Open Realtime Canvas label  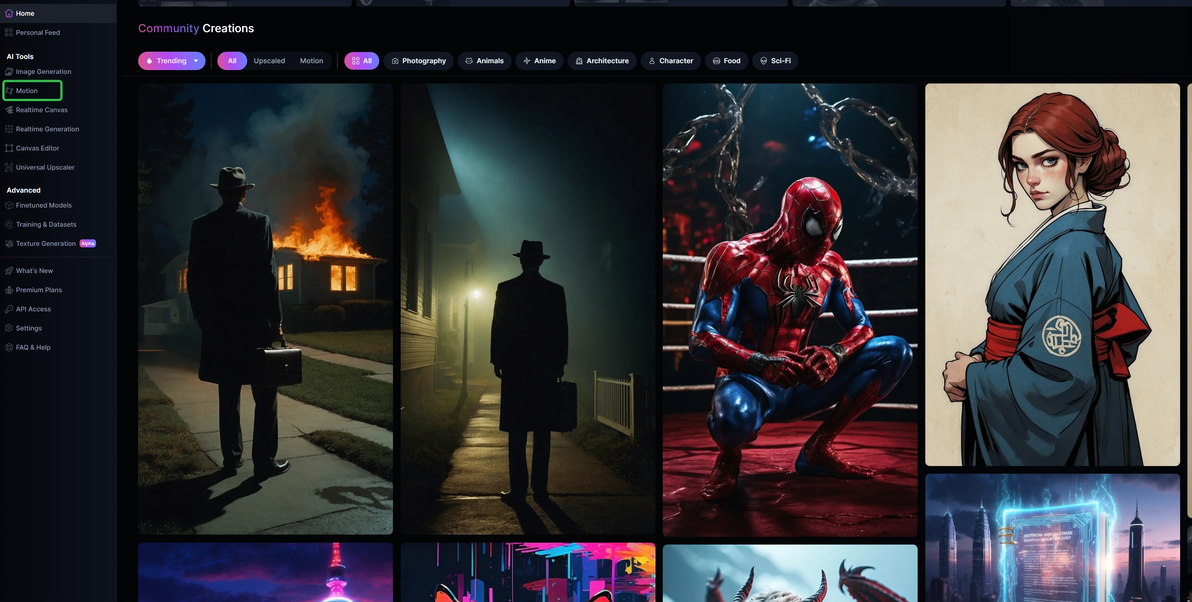point(42,110)
